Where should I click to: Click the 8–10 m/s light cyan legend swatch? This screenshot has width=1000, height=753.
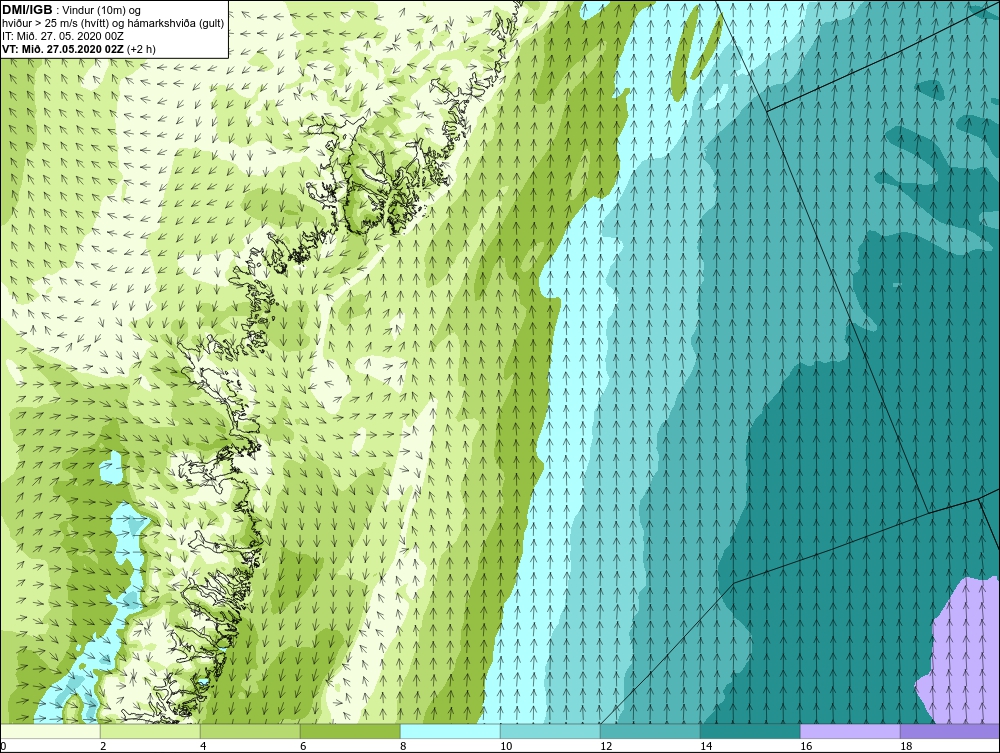[450, 731]
